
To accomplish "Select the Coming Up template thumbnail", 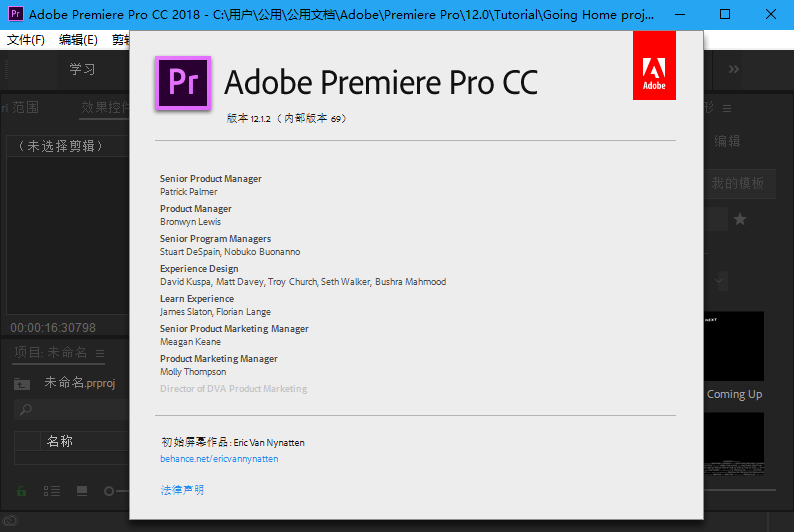I will click(734, 346).
